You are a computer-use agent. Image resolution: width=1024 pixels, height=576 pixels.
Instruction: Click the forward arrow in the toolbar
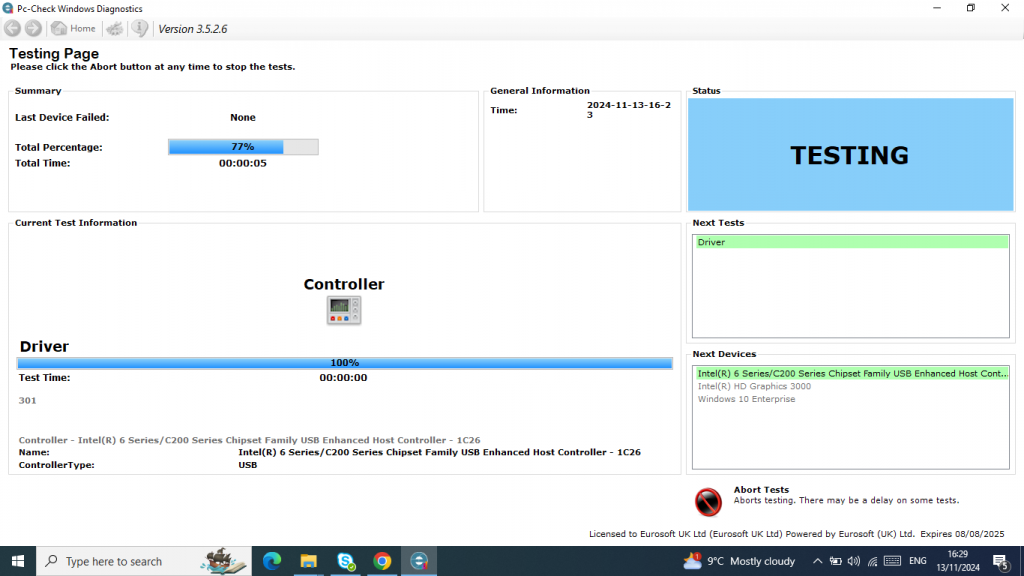click(34, 28)
